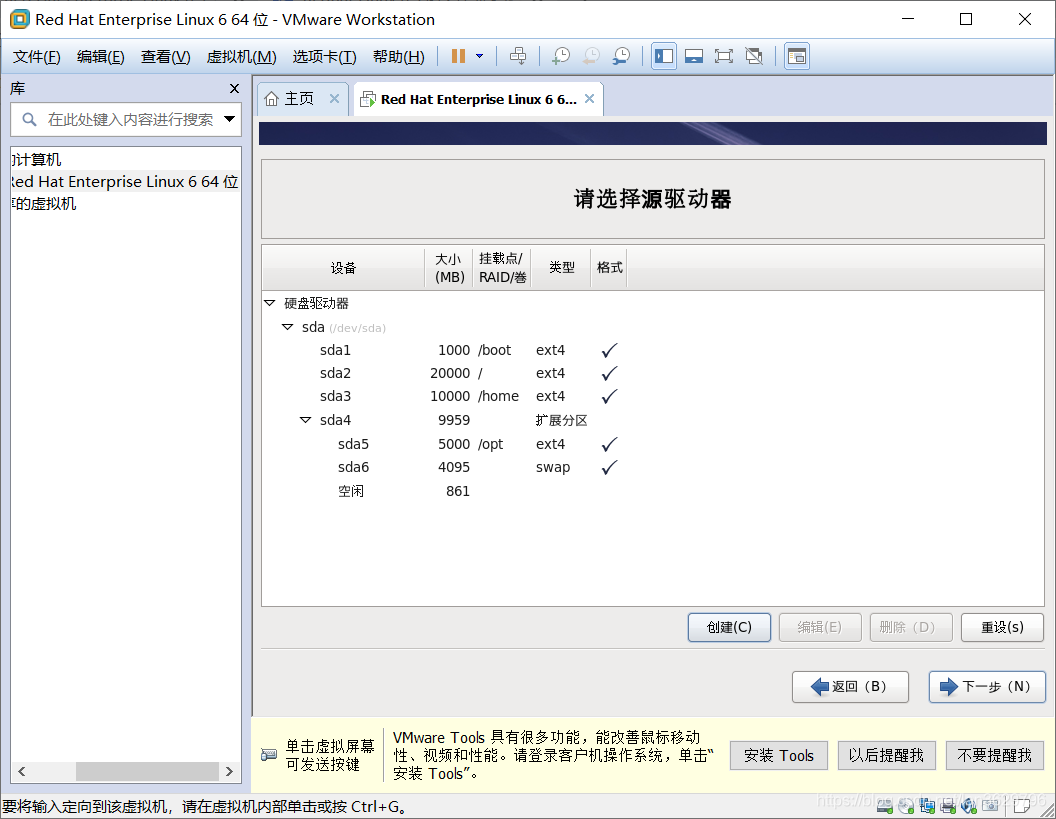Screen dimensions: 1056x819
Task: Select Red Hat Enterprise Linux 6 64 位 in library
Action: (126, 182)
